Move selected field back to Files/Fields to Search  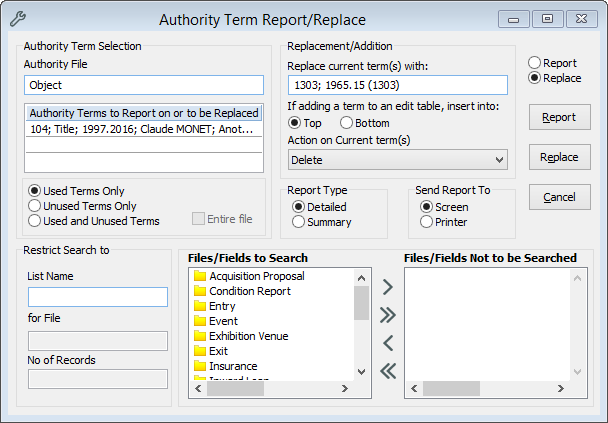tap(387, 343)
